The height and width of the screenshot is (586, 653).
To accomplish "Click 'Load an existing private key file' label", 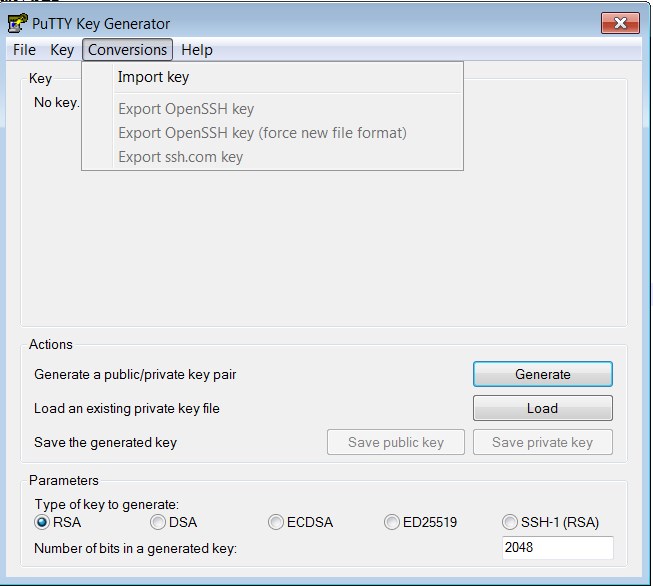I will [x=127, y=408].
